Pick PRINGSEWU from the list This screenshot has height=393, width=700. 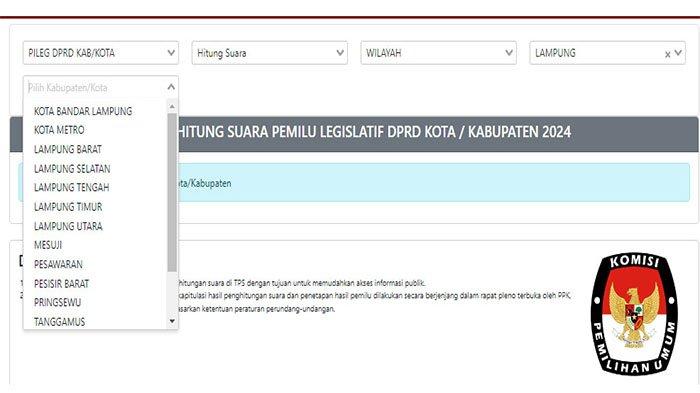click(58, 303)
